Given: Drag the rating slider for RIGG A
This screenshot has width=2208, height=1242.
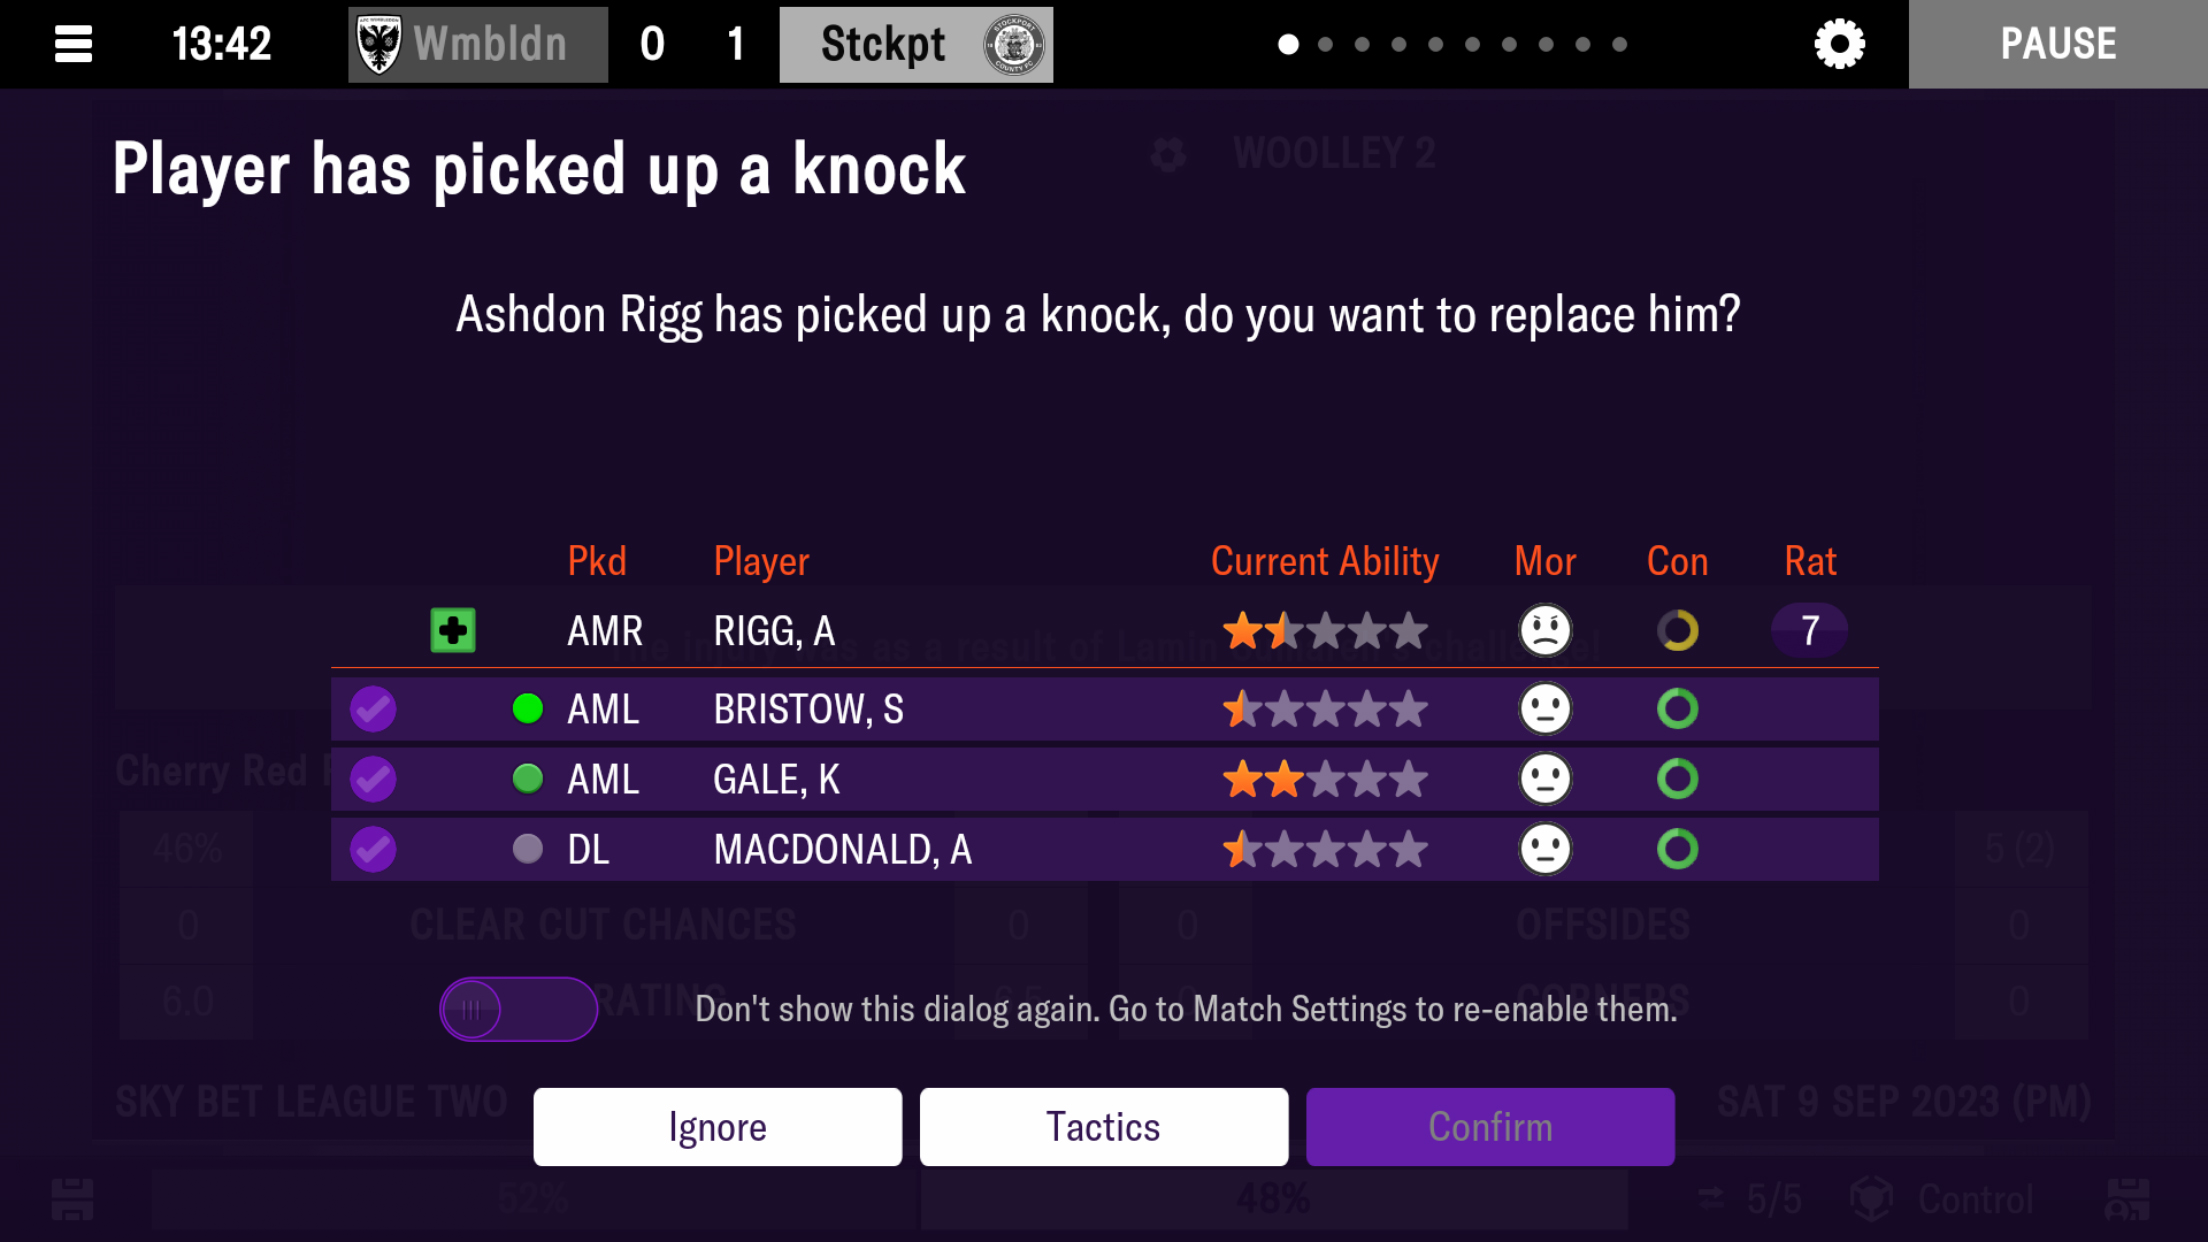Looking at the screenshot, I should click(x=1809, y=629).
